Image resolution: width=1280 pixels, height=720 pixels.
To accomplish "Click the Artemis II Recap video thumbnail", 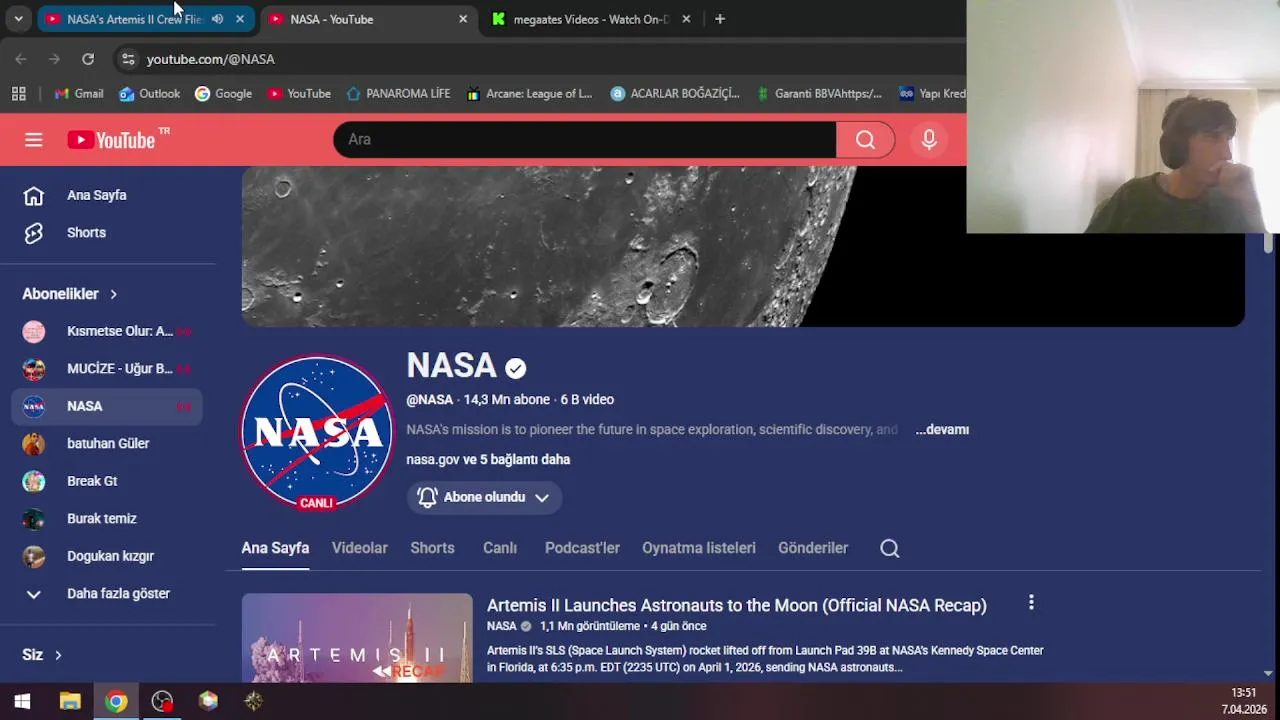I will pos(357,638).
